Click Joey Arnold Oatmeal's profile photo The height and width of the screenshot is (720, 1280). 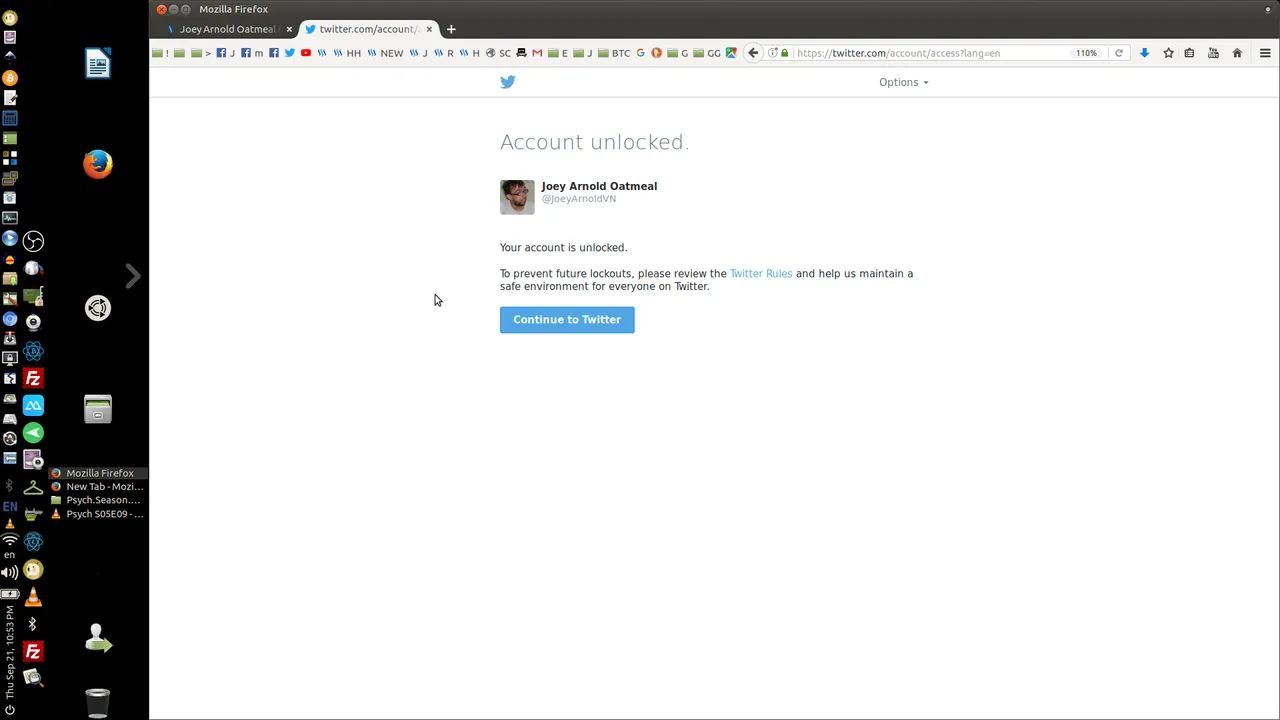point(517,197)
